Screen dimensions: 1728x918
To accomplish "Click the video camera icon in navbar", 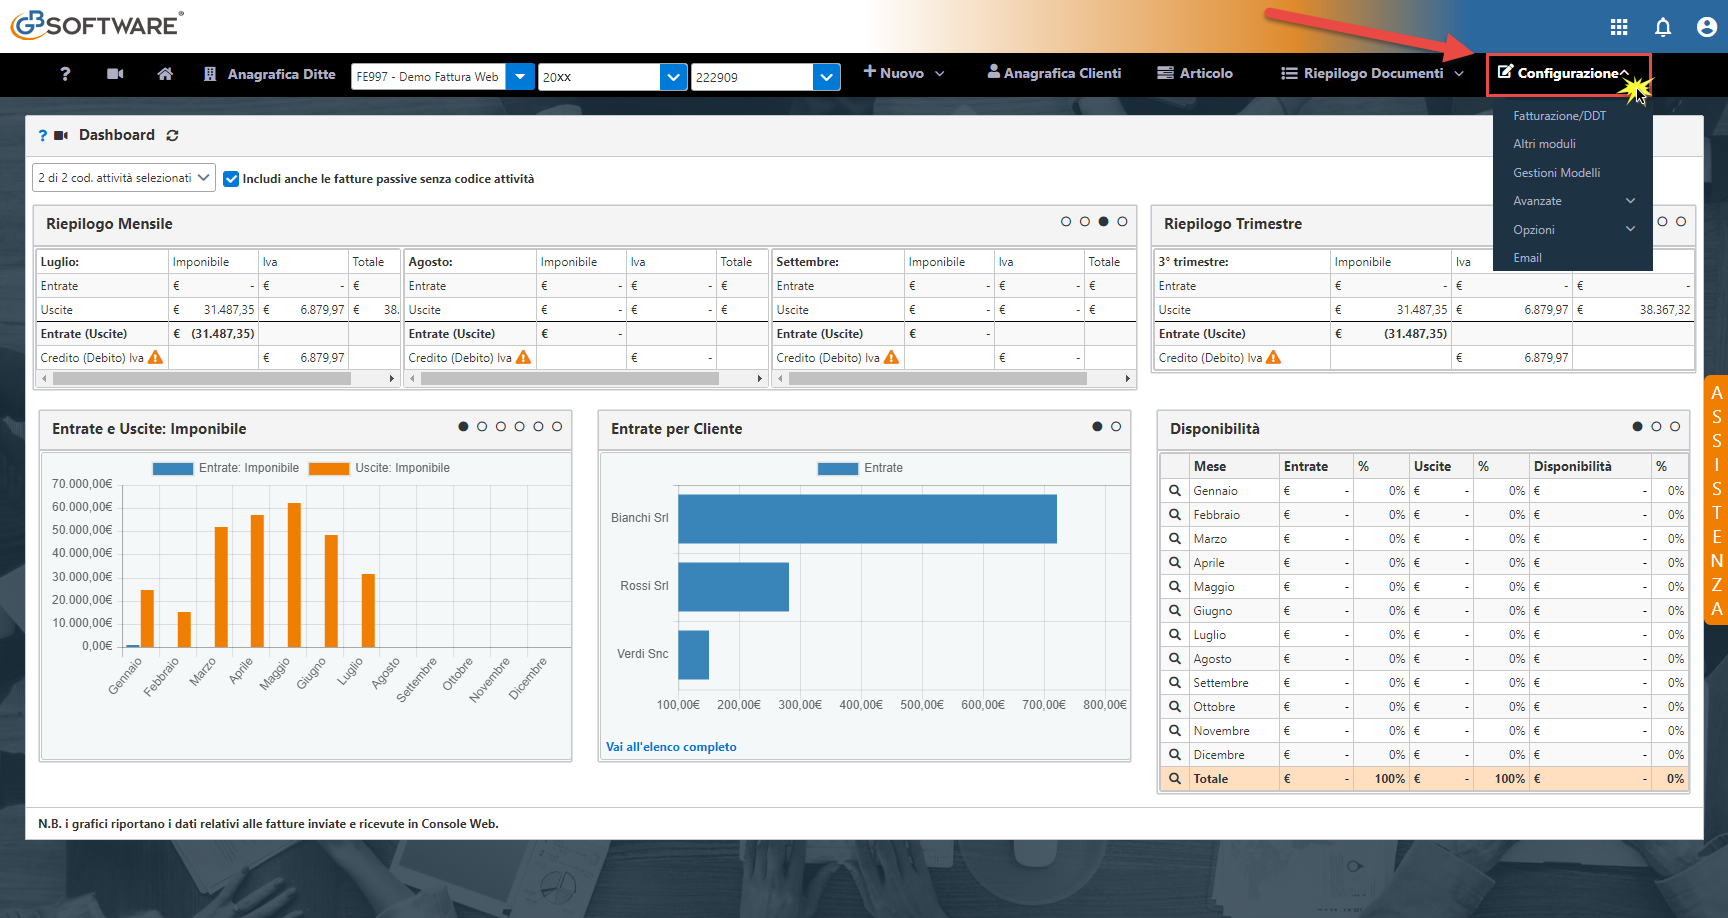I will pyautogui.click(x=115, y=74).
